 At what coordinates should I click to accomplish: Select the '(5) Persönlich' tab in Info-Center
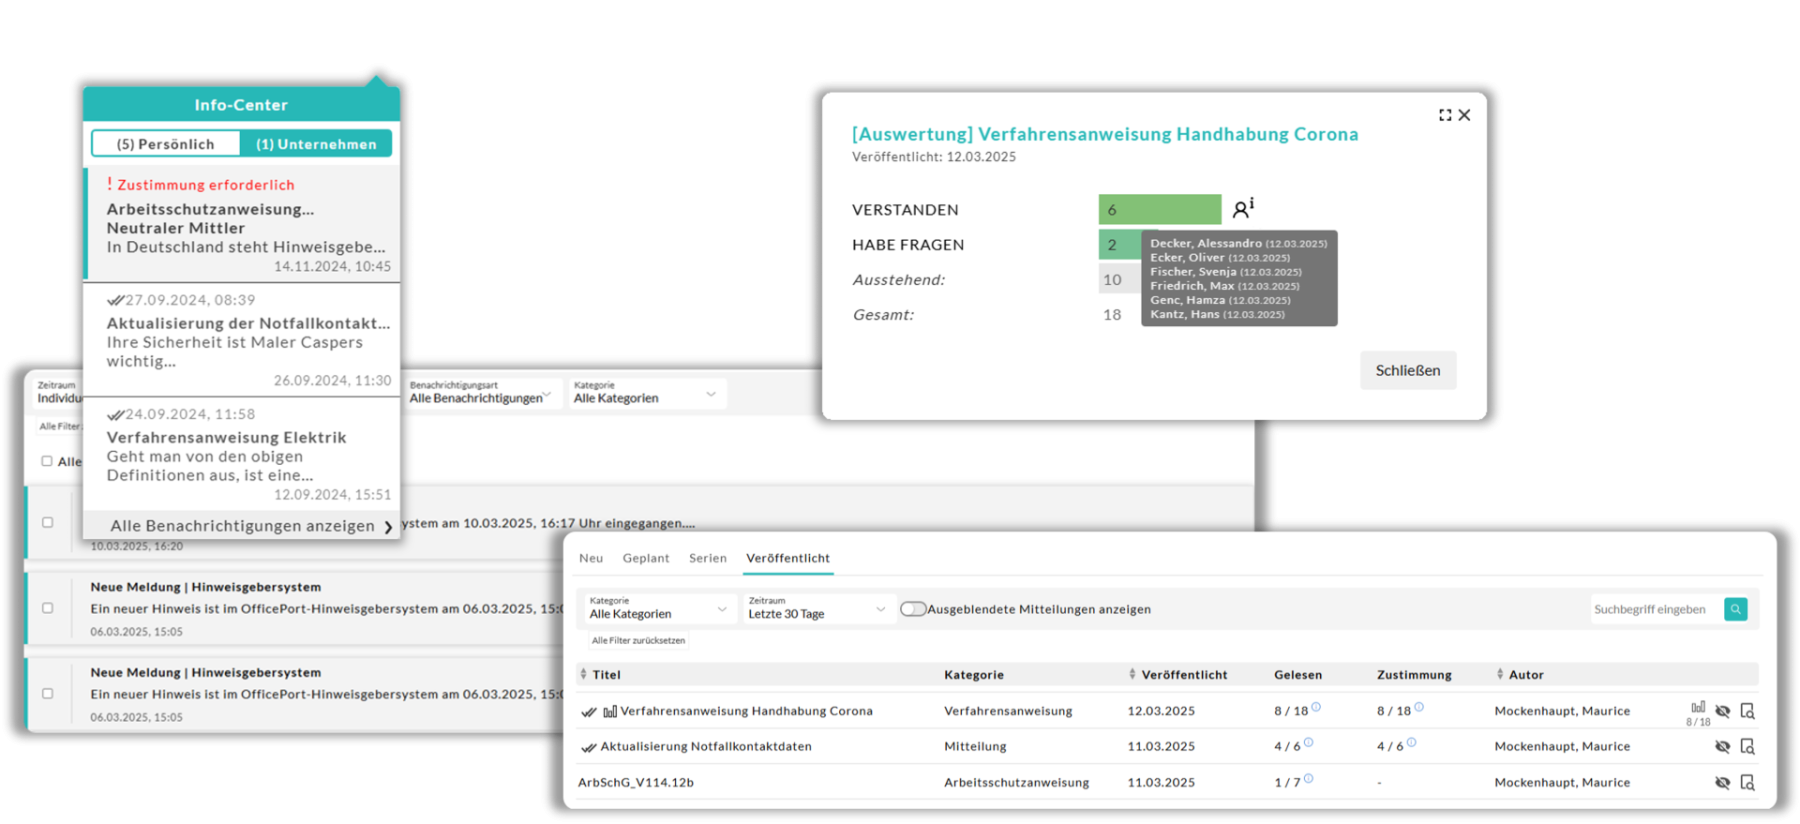(x=166, y=144)
